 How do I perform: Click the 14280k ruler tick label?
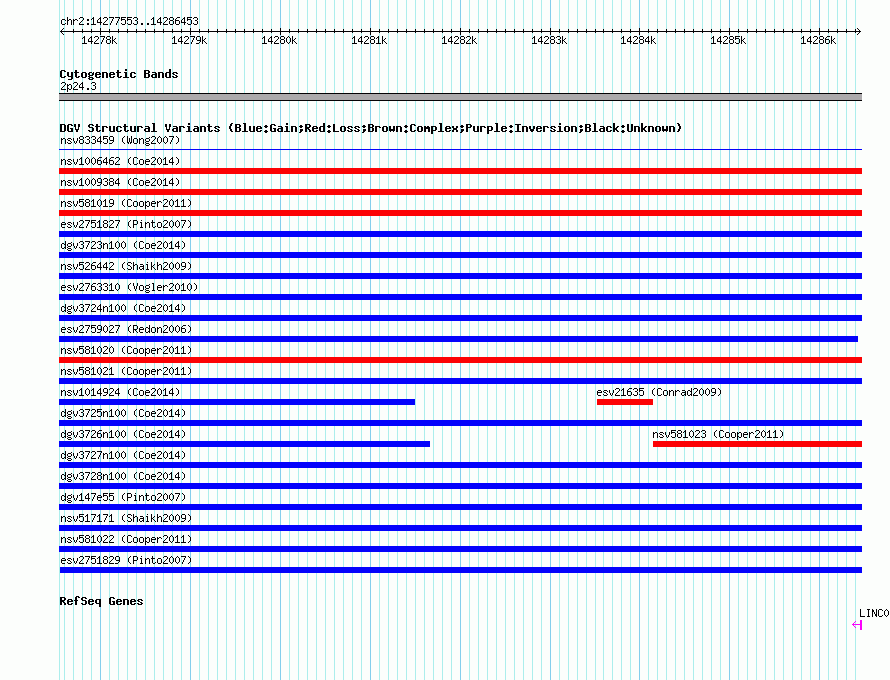[x=279, y=40]
